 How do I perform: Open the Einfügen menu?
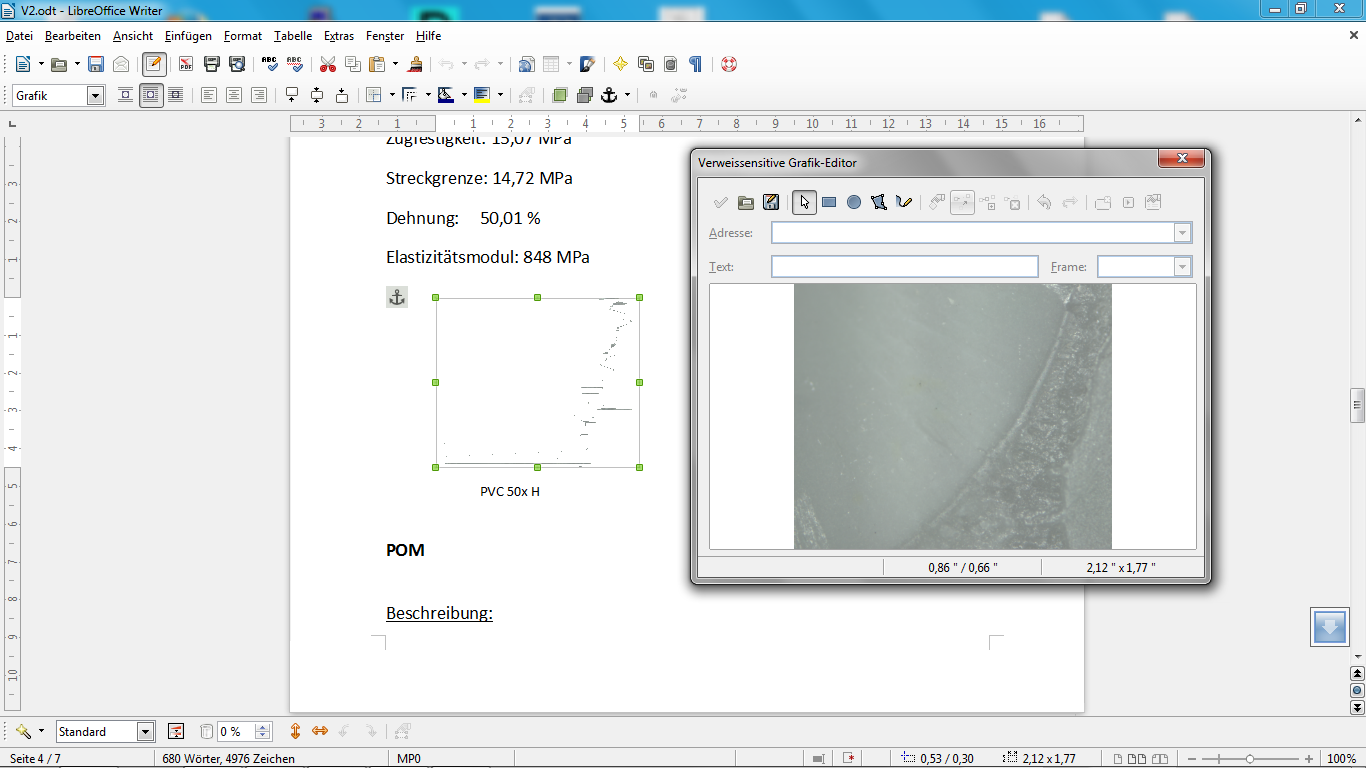pyautogui.click(x=188, y=35)
